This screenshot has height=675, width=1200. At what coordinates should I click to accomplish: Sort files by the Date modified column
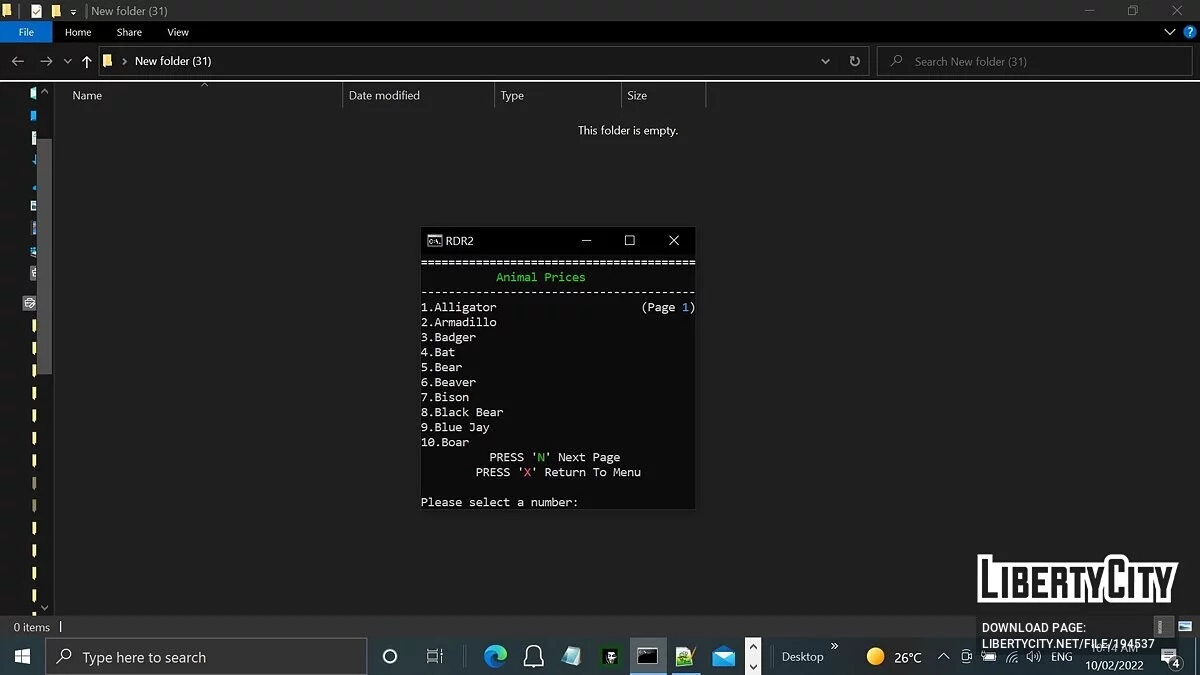pos(384,95)
